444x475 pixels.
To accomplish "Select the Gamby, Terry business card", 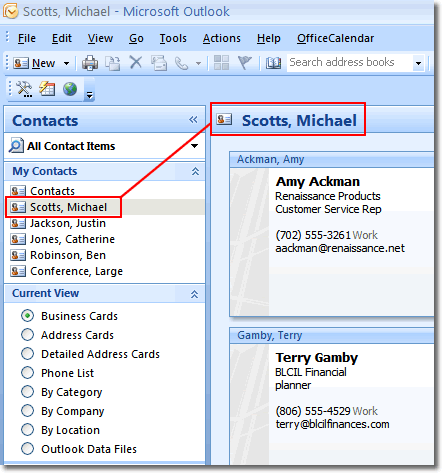I will (x=332, y=396).
